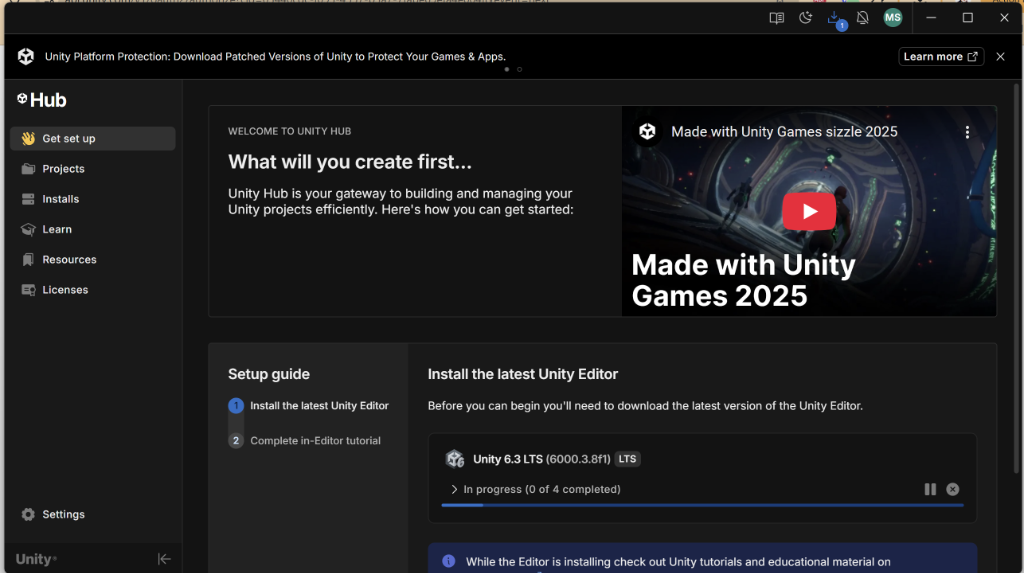This screenshot has width=1024, height=573.
Task: Open the Learn sidebar item
Action: pos(93,229)
